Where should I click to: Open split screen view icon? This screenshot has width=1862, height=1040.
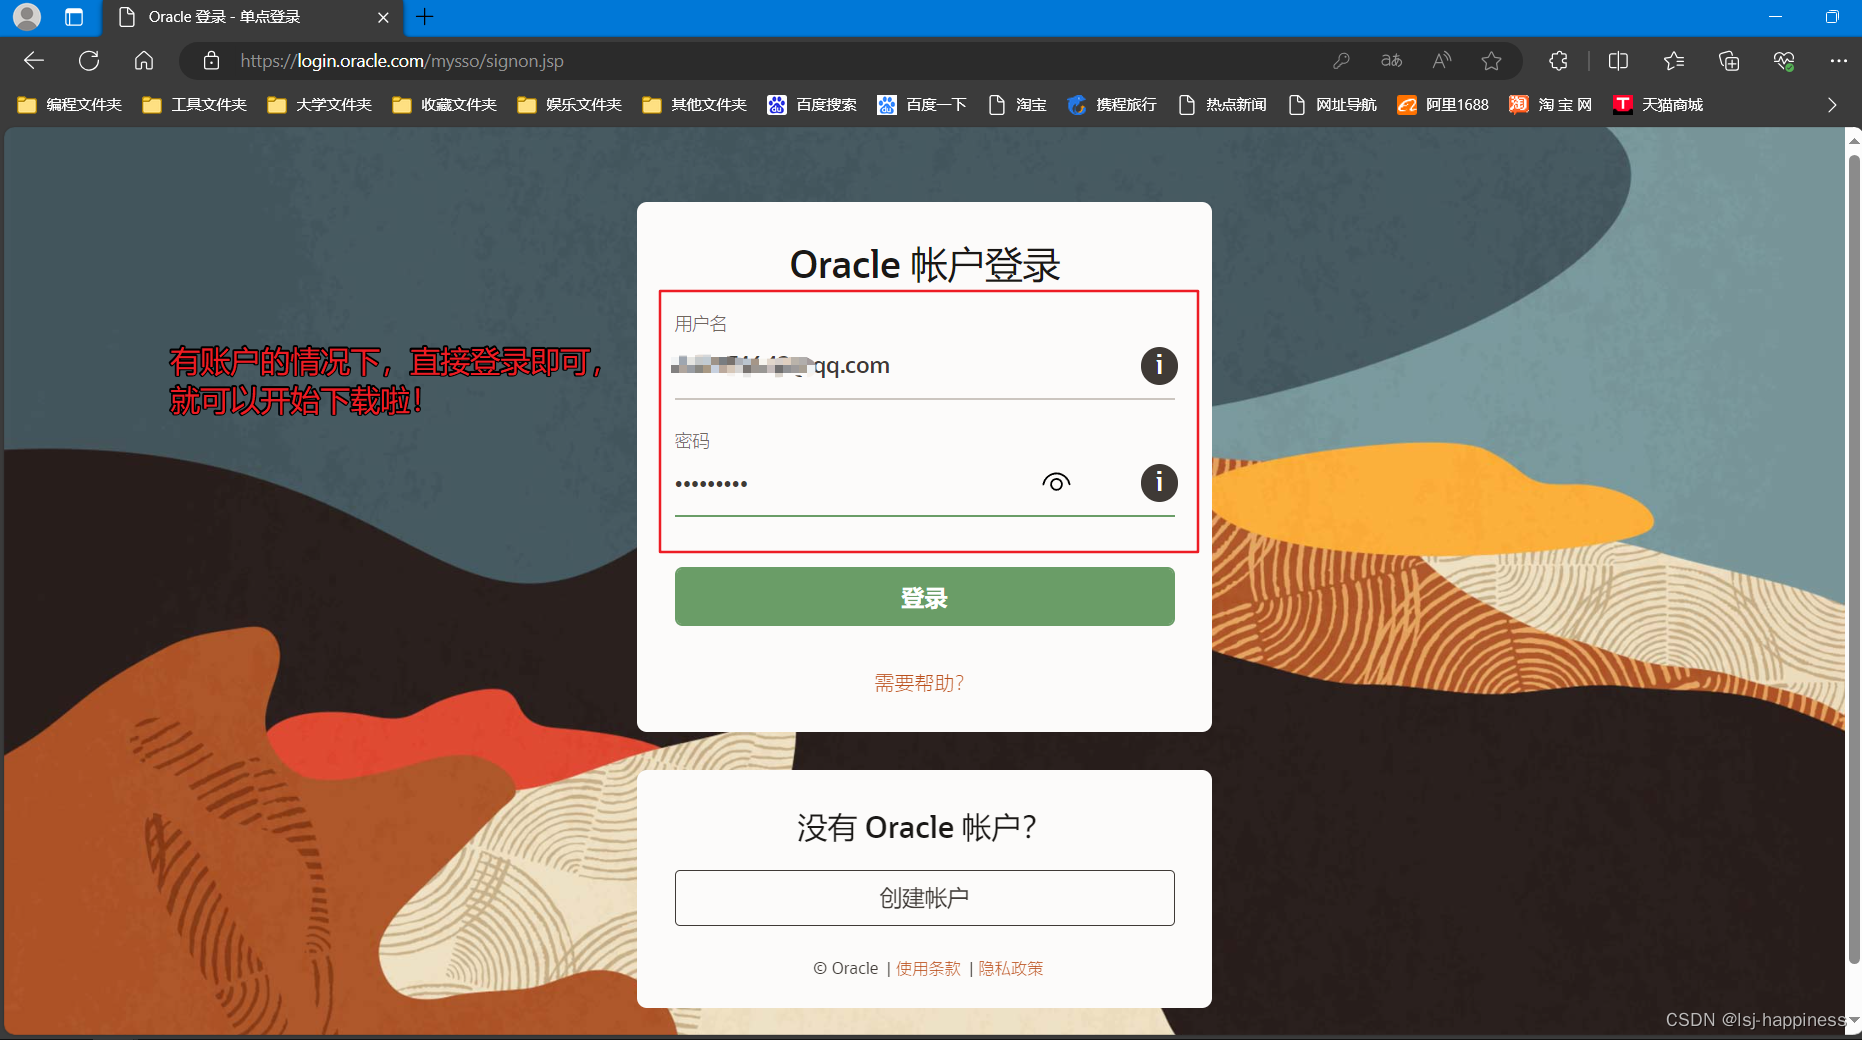(x=1618, y=61)
